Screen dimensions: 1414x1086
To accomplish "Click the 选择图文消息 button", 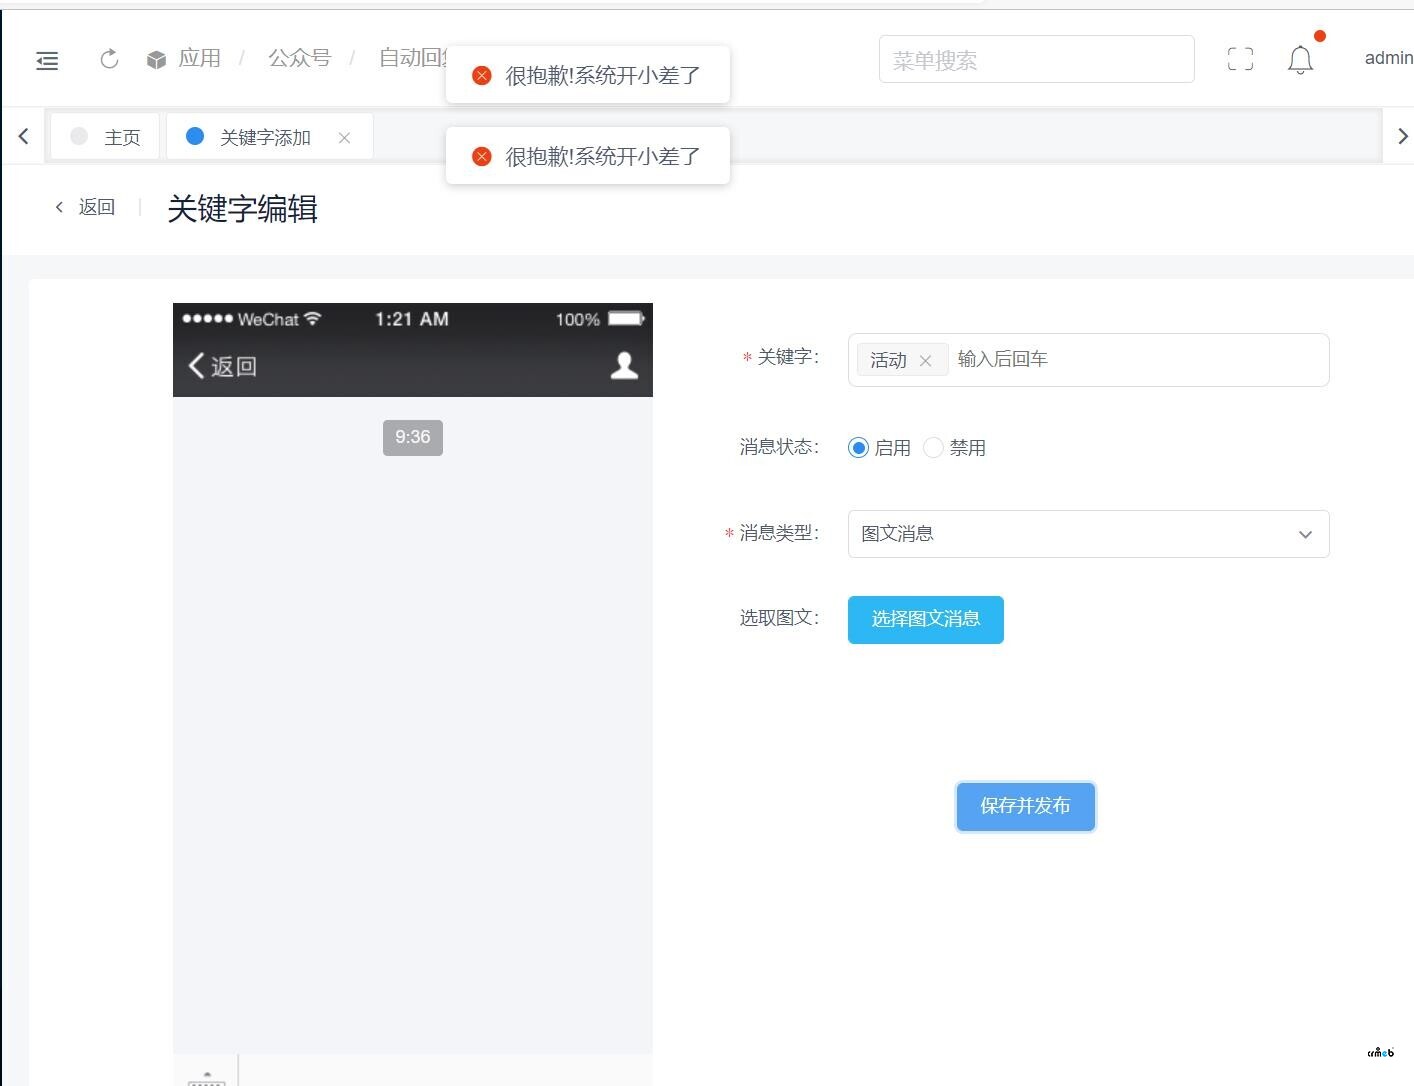I will [925, 619].
